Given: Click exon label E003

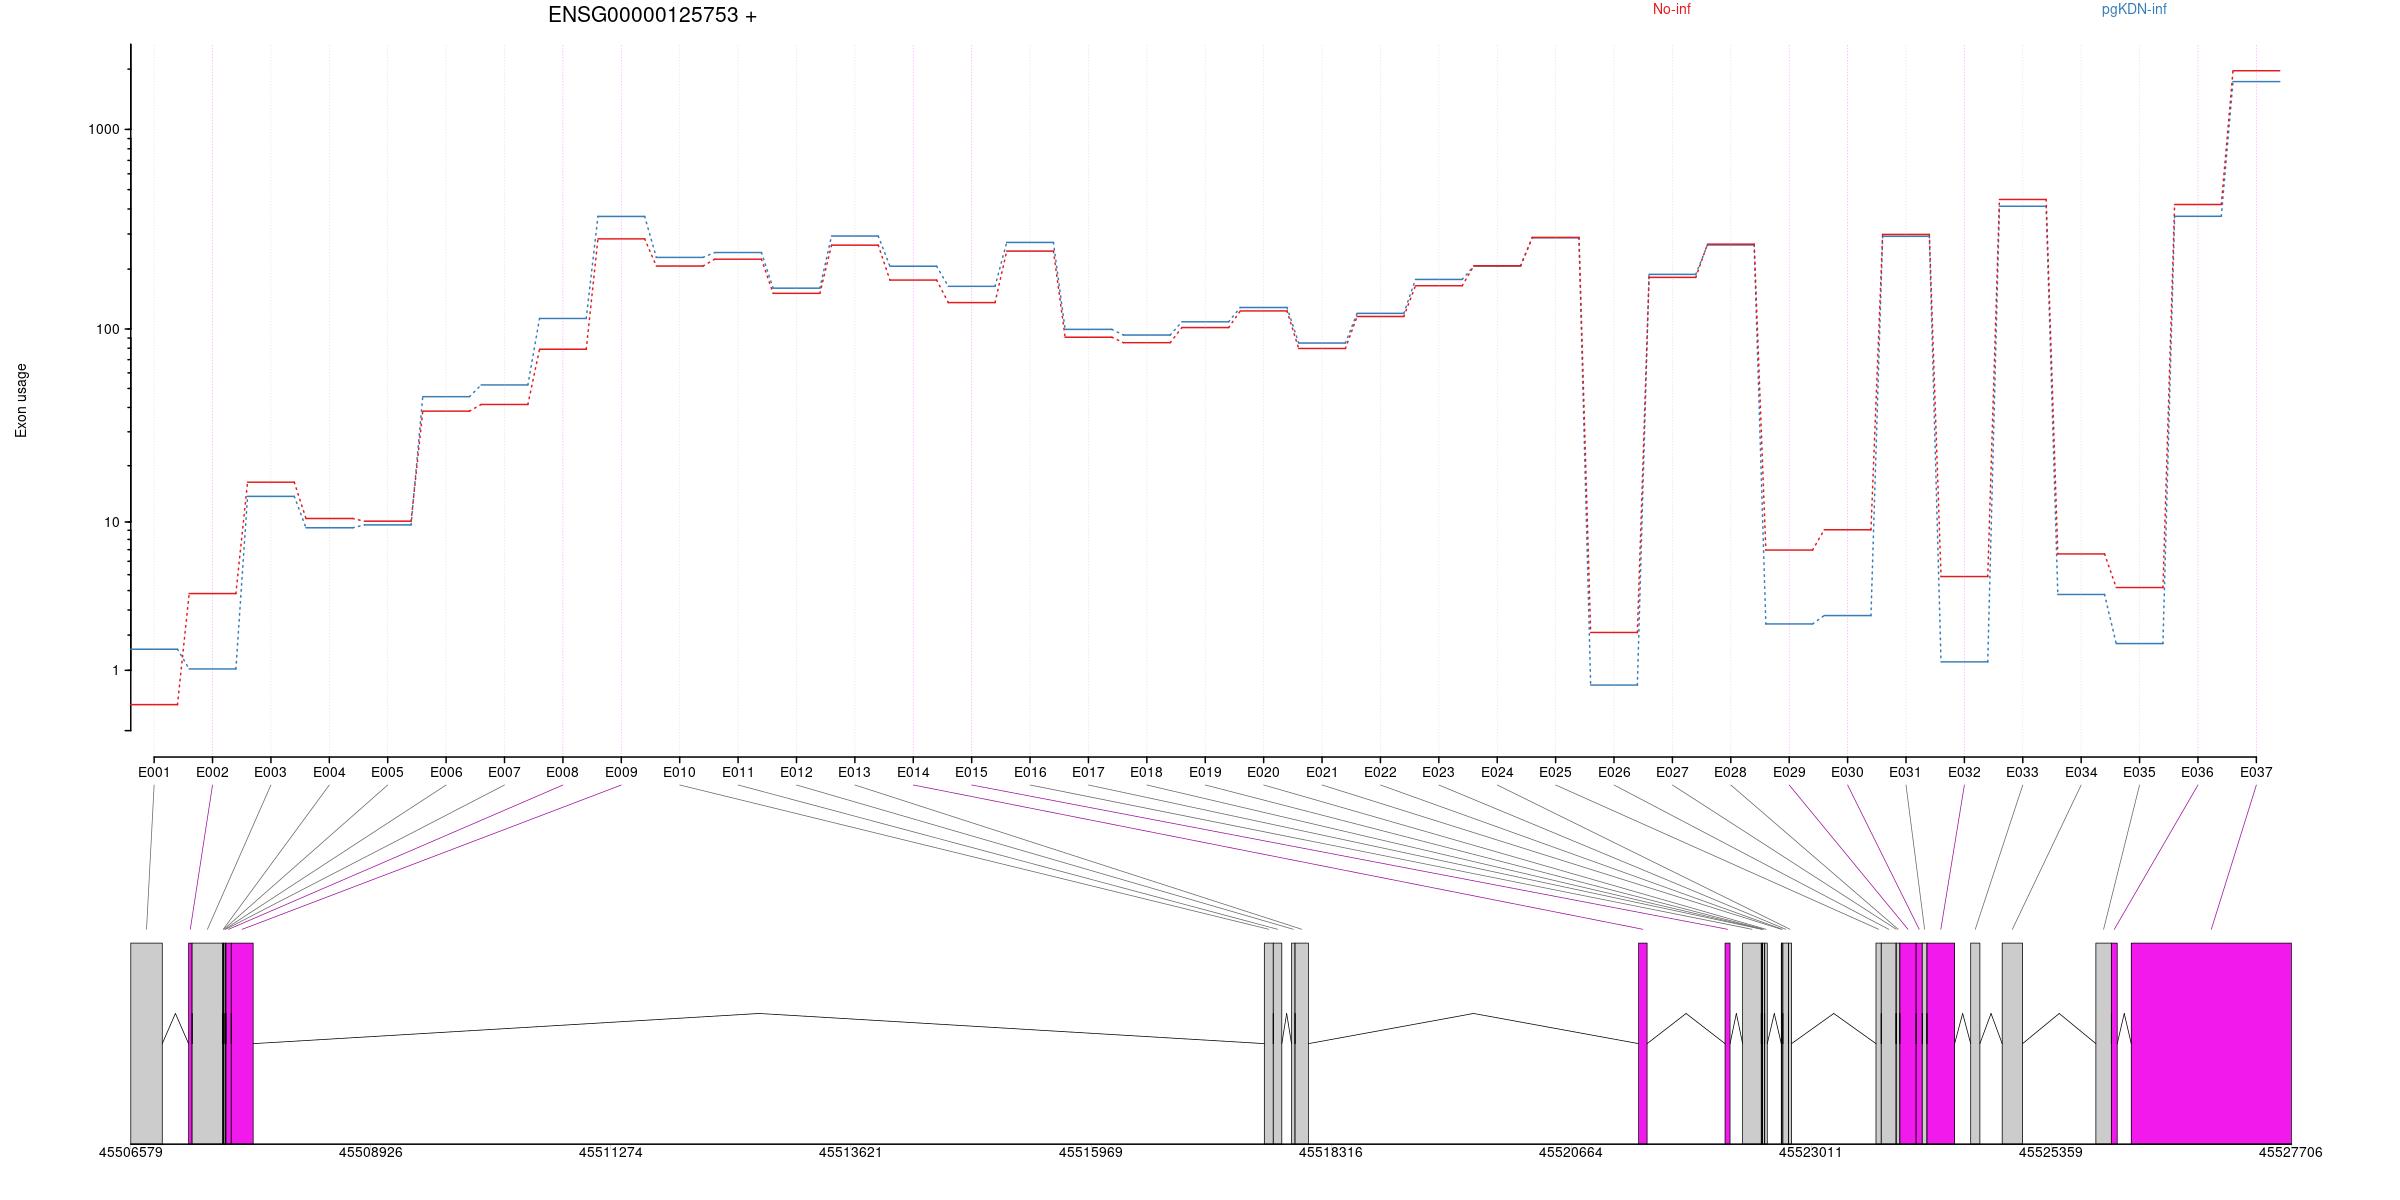Looking at the screenshot, I should point(270,772).
